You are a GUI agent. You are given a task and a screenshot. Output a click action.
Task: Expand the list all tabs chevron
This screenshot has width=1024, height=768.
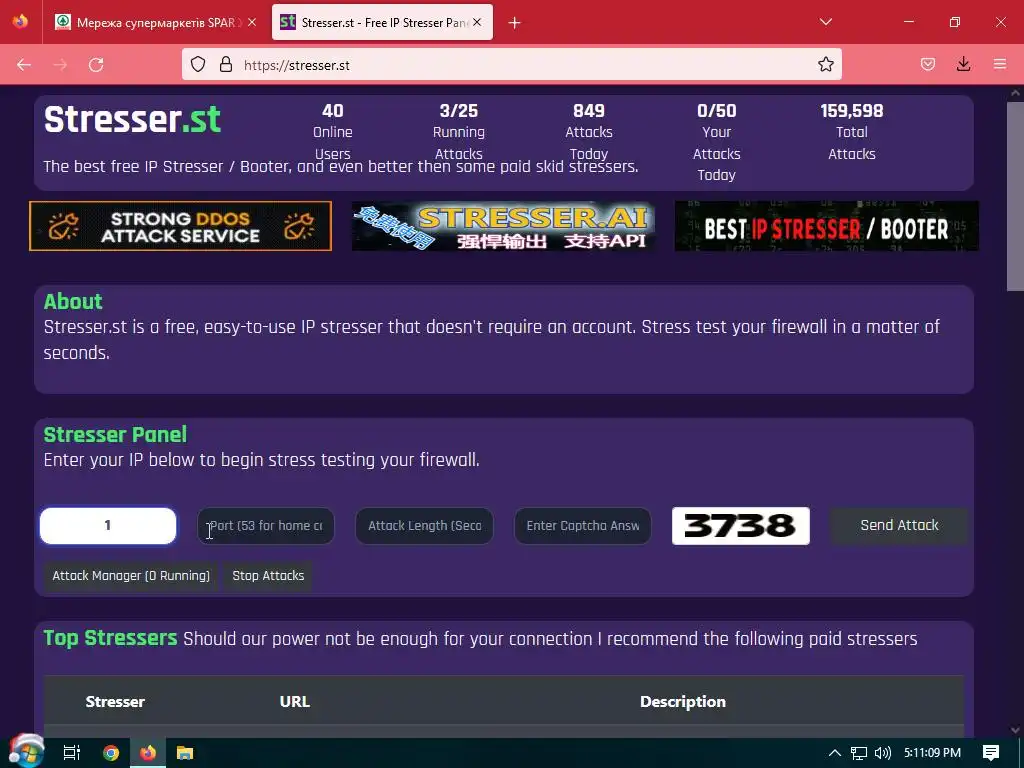pyautogui.click(x=825, y=22)
